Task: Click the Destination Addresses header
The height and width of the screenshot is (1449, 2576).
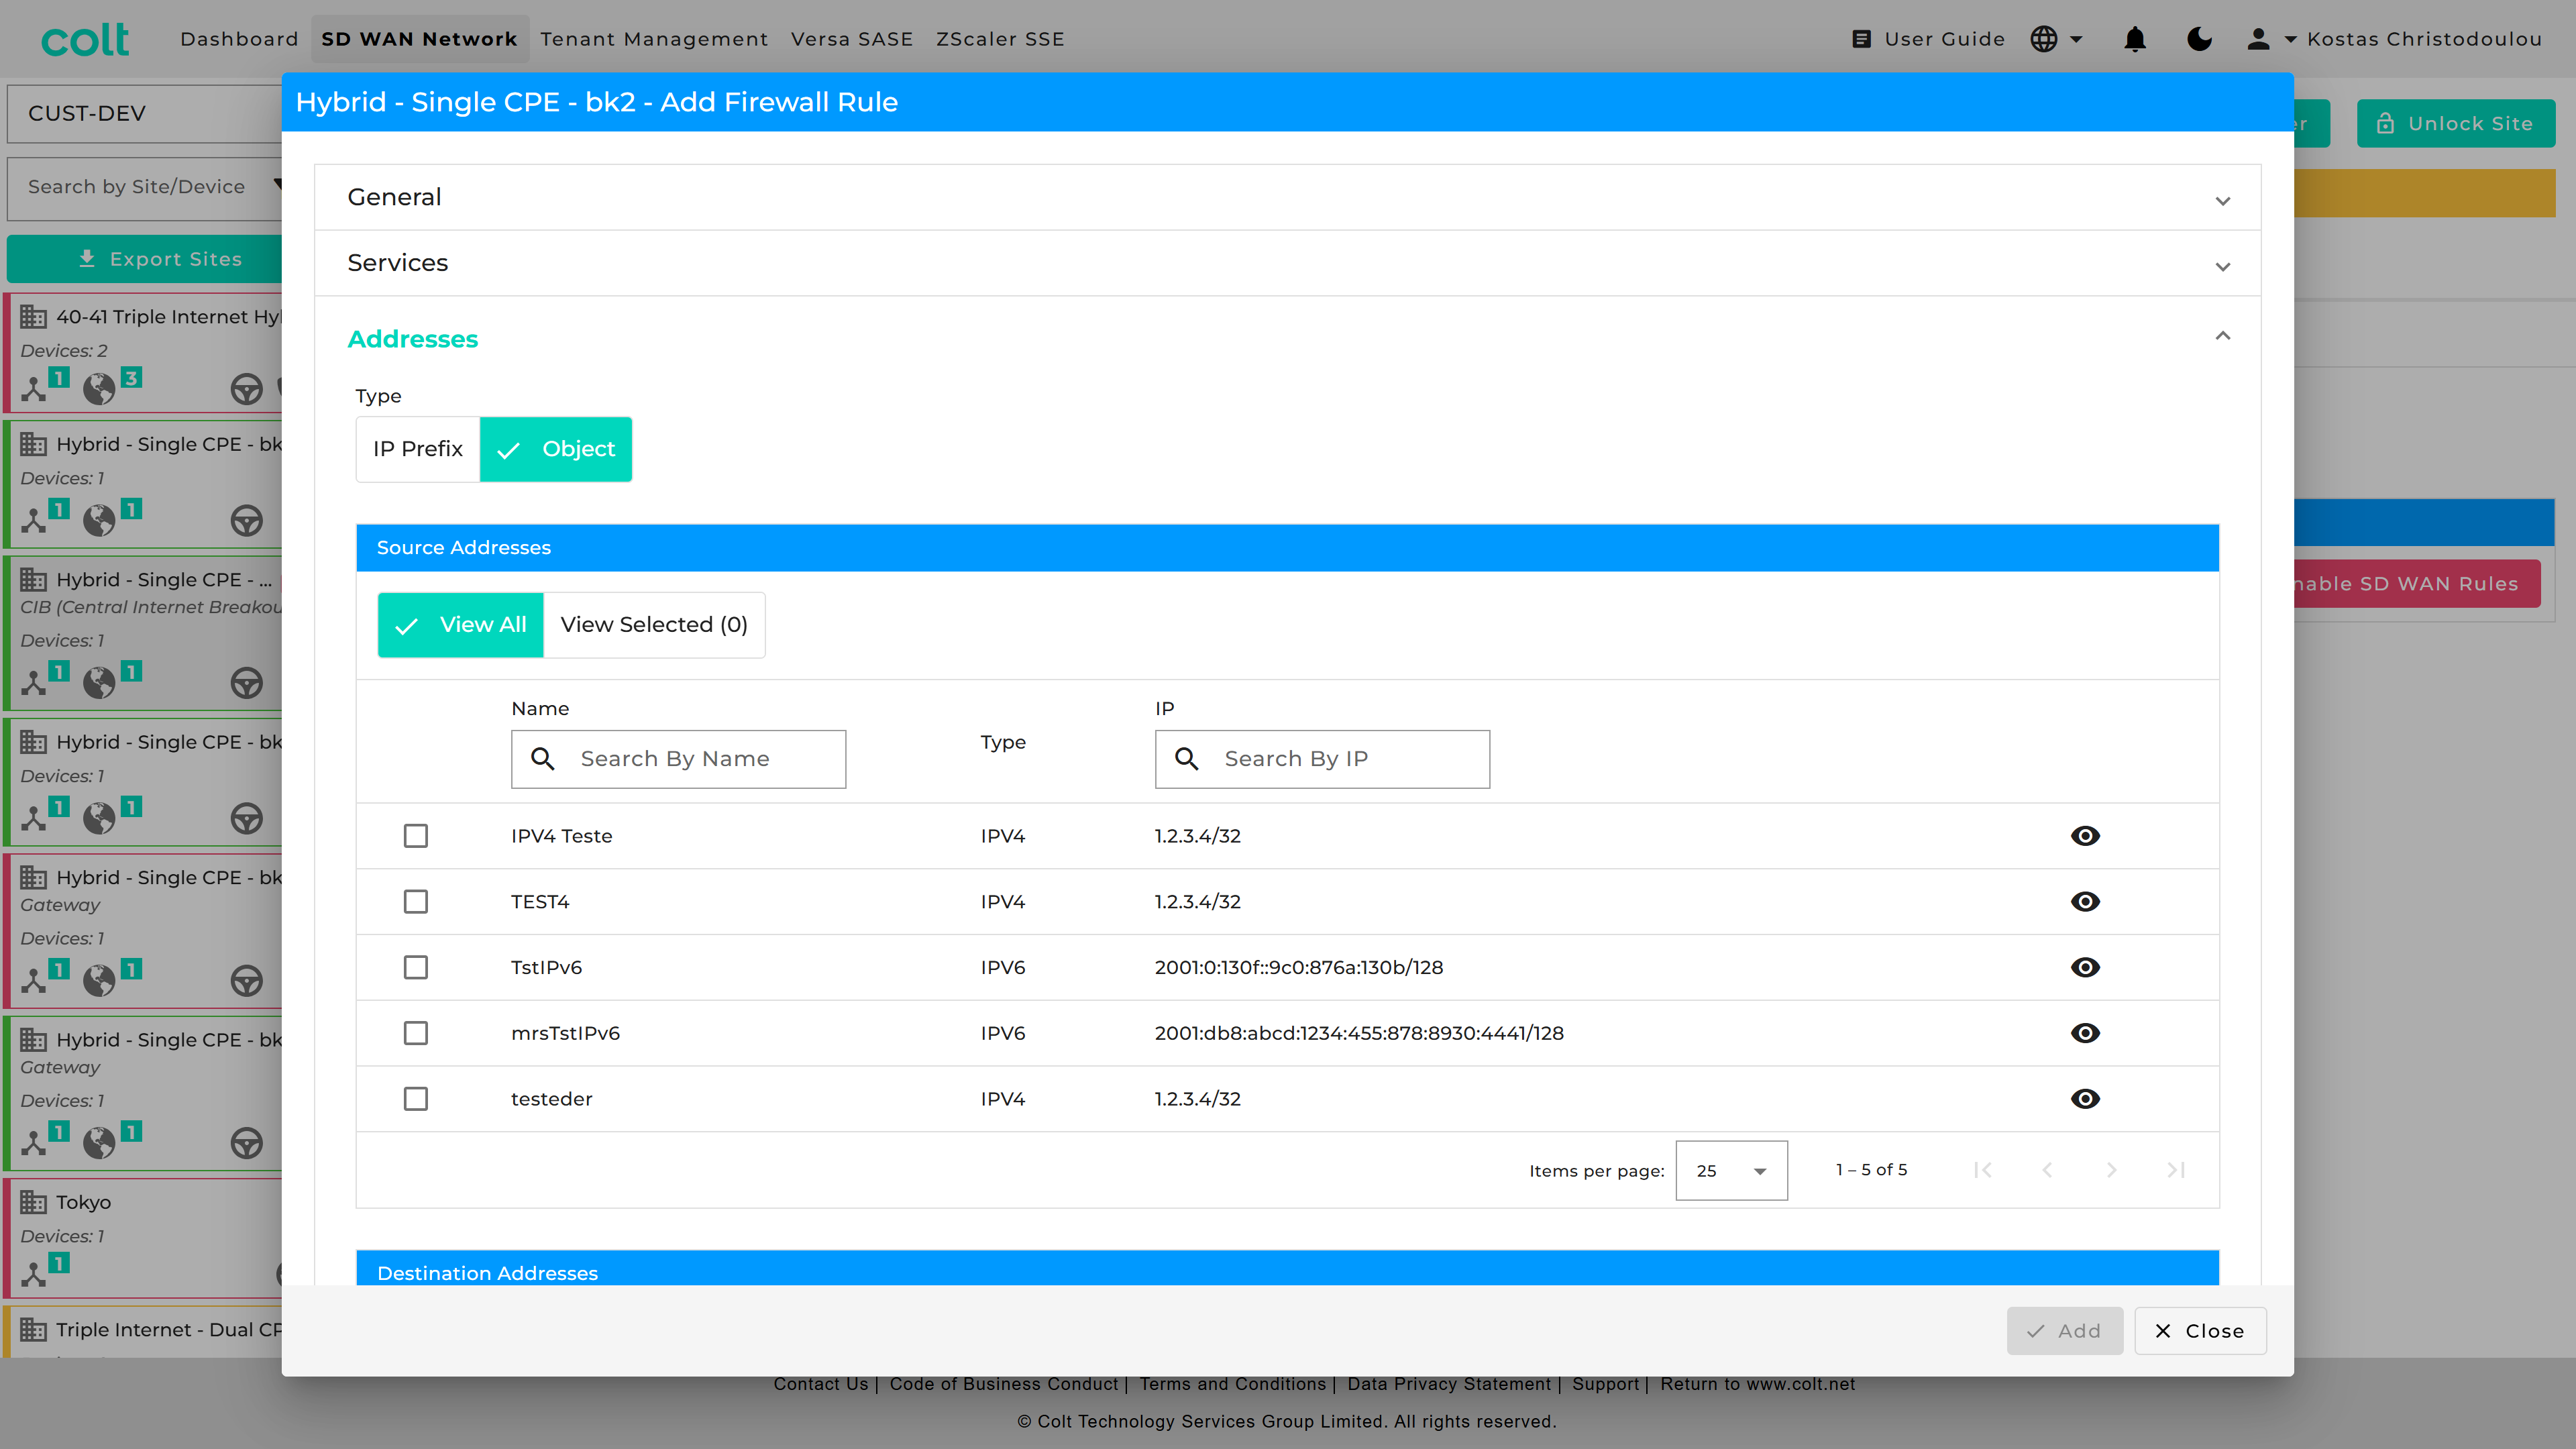Action: click(1287, 1268)
